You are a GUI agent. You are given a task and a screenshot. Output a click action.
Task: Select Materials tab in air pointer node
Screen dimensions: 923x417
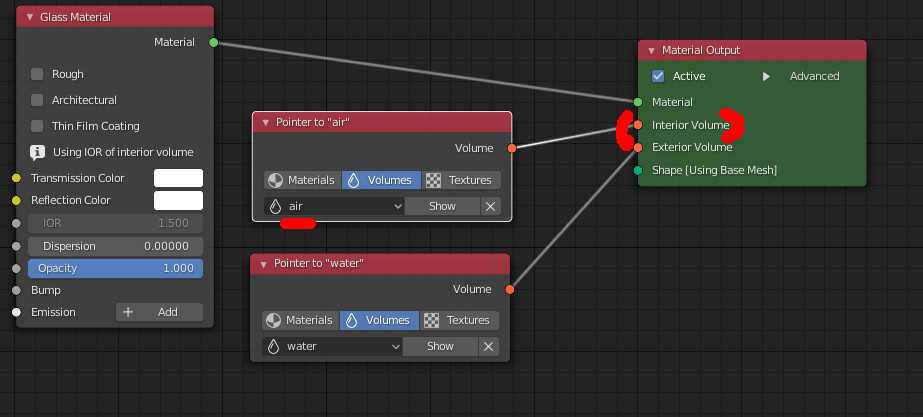[303, 180]
